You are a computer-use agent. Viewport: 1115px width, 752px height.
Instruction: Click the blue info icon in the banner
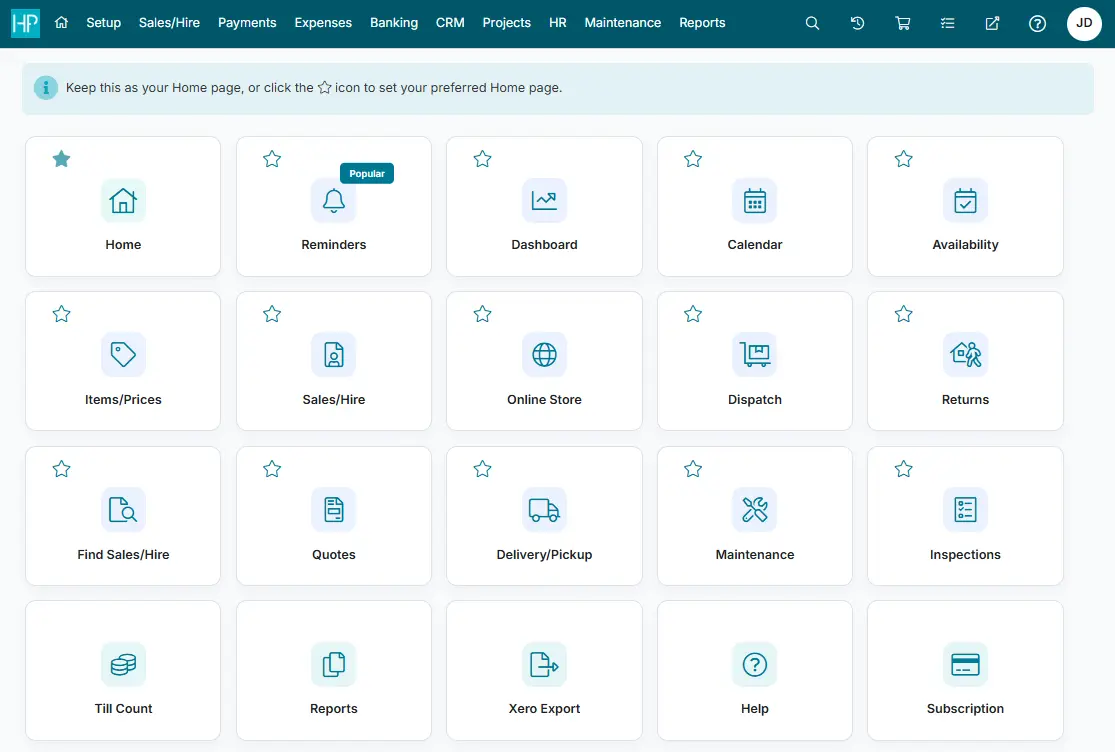[x=46, y=88]
